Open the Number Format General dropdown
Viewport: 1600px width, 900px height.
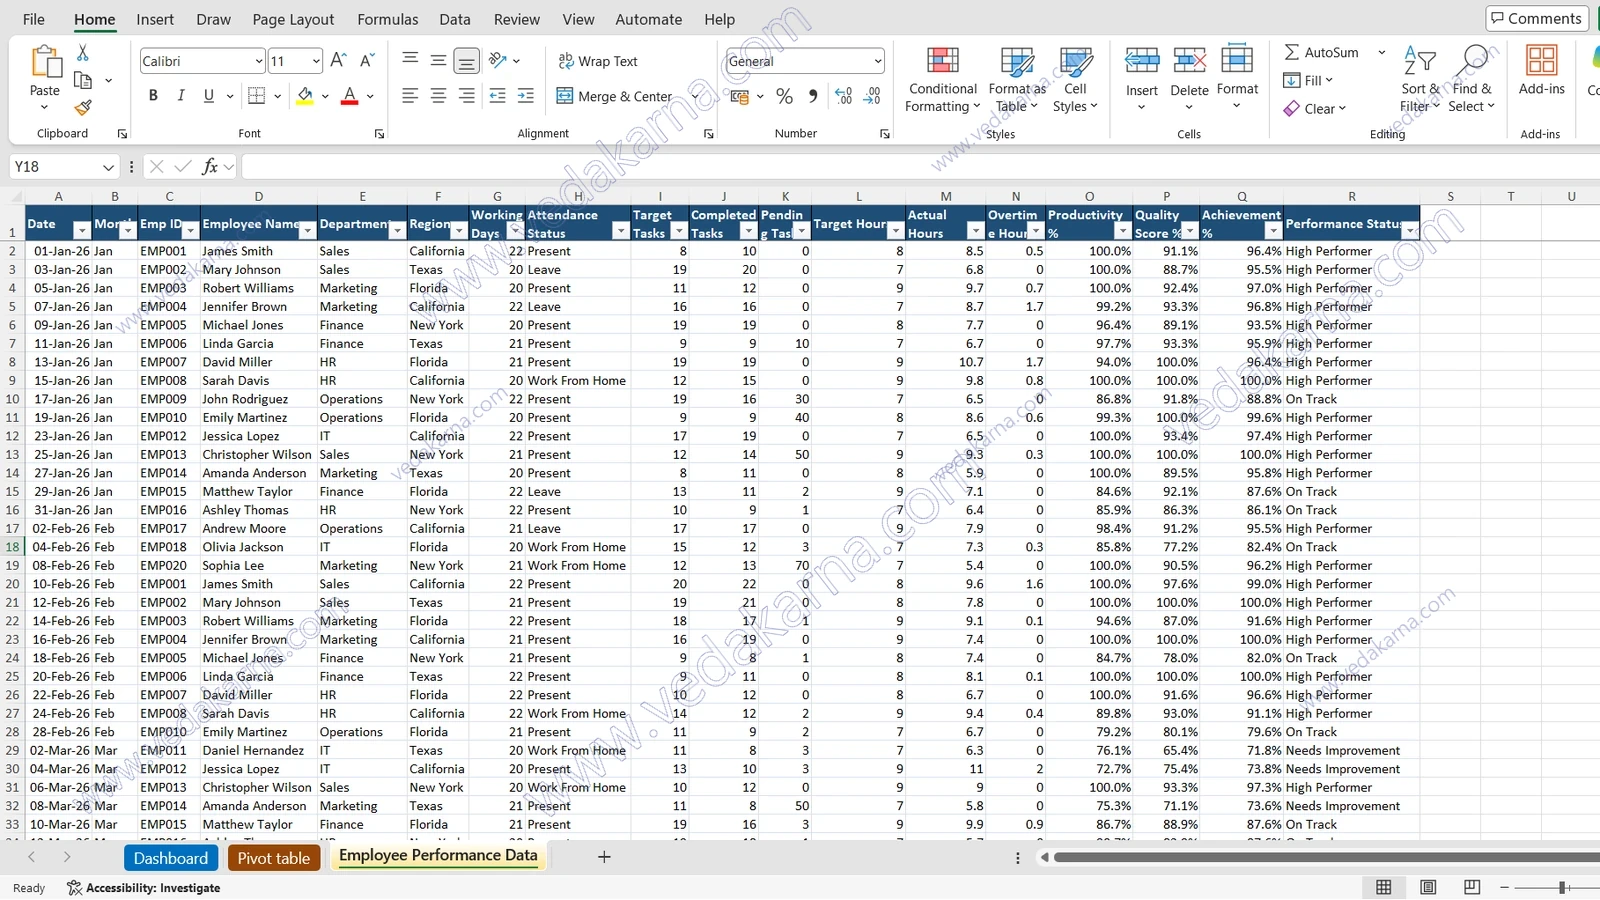[x=878, y=61]
